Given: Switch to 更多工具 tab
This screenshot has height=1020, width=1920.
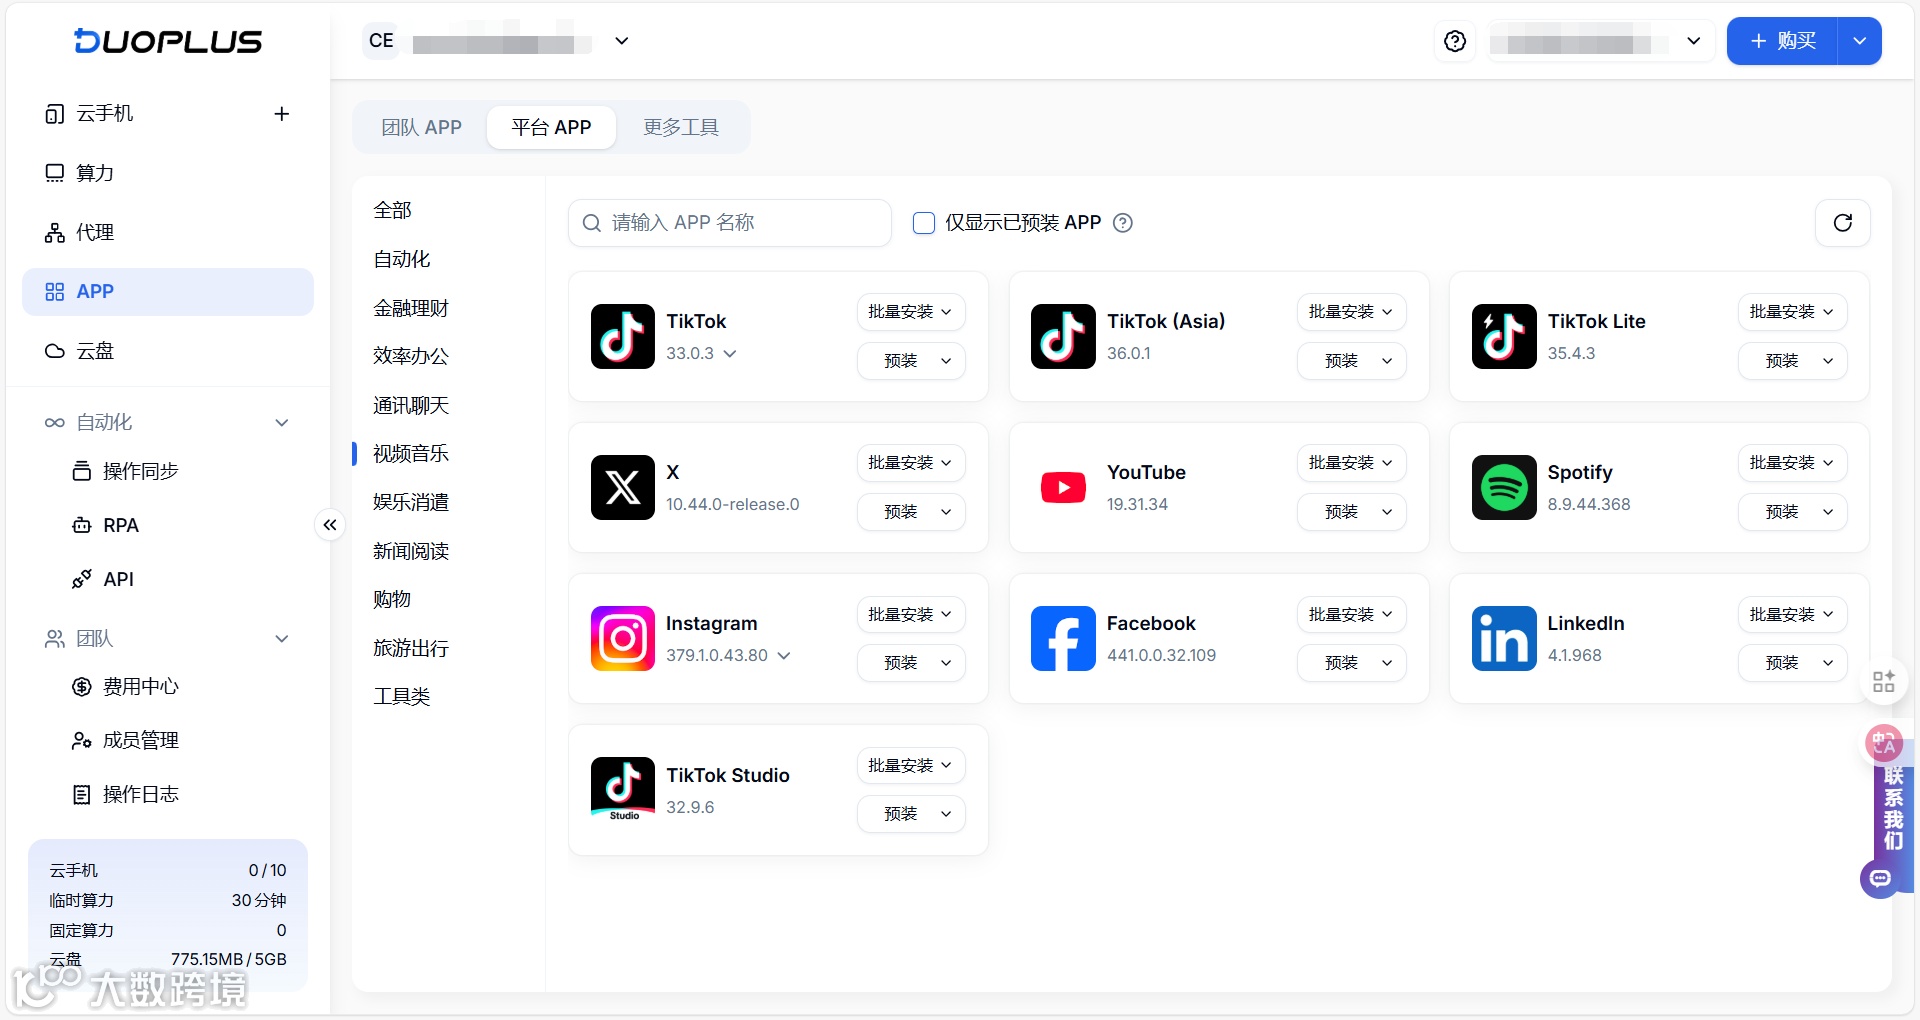Looking at the screenshot, I should tap(681, 128).
